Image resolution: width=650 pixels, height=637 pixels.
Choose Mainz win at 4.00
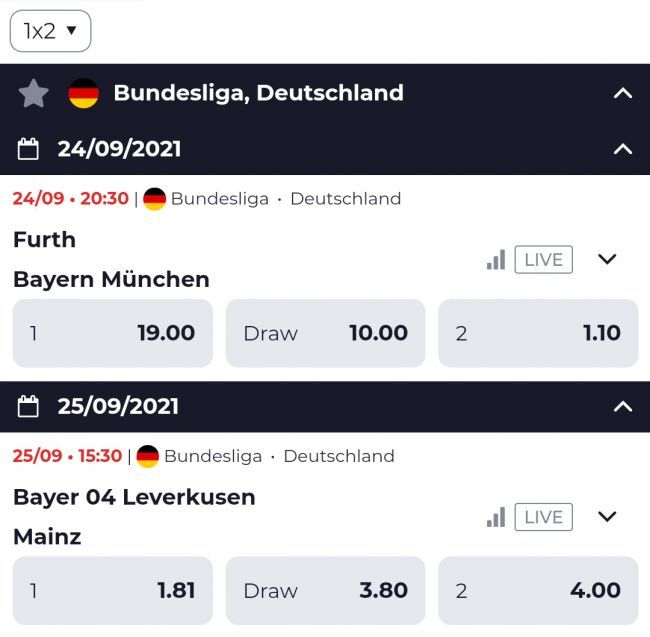click(x=538, y=590)
